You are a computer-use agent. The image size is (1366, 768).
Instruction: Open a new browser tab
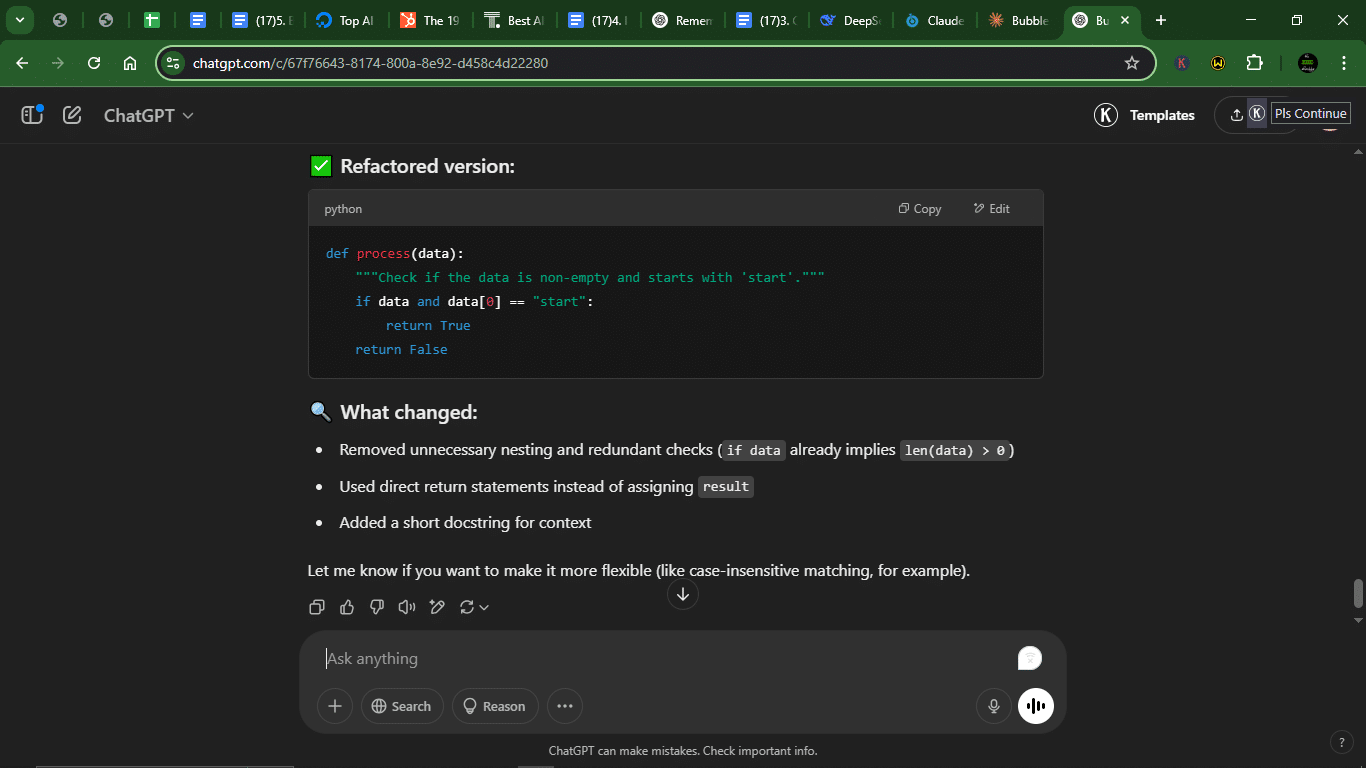pyautogui.click(x=1161, y=20)
